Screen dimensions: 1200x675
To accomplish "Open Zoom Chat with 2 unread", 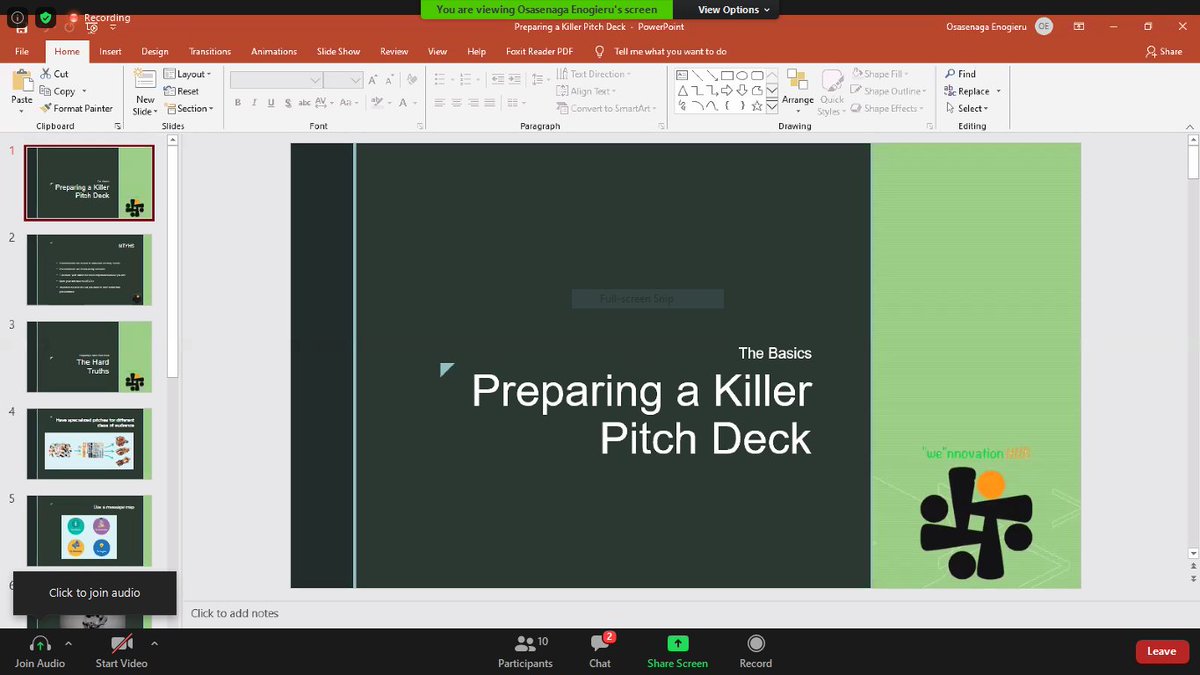I will [x=600, y=652].
